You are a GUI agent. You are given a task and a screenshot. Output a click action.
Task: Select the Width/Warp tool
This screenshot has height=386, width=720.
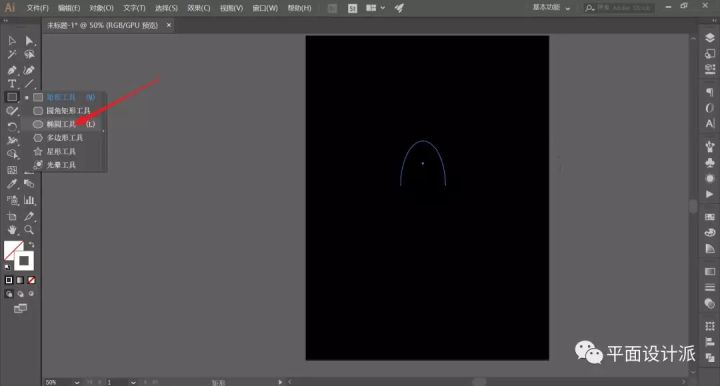coord(12,140)
